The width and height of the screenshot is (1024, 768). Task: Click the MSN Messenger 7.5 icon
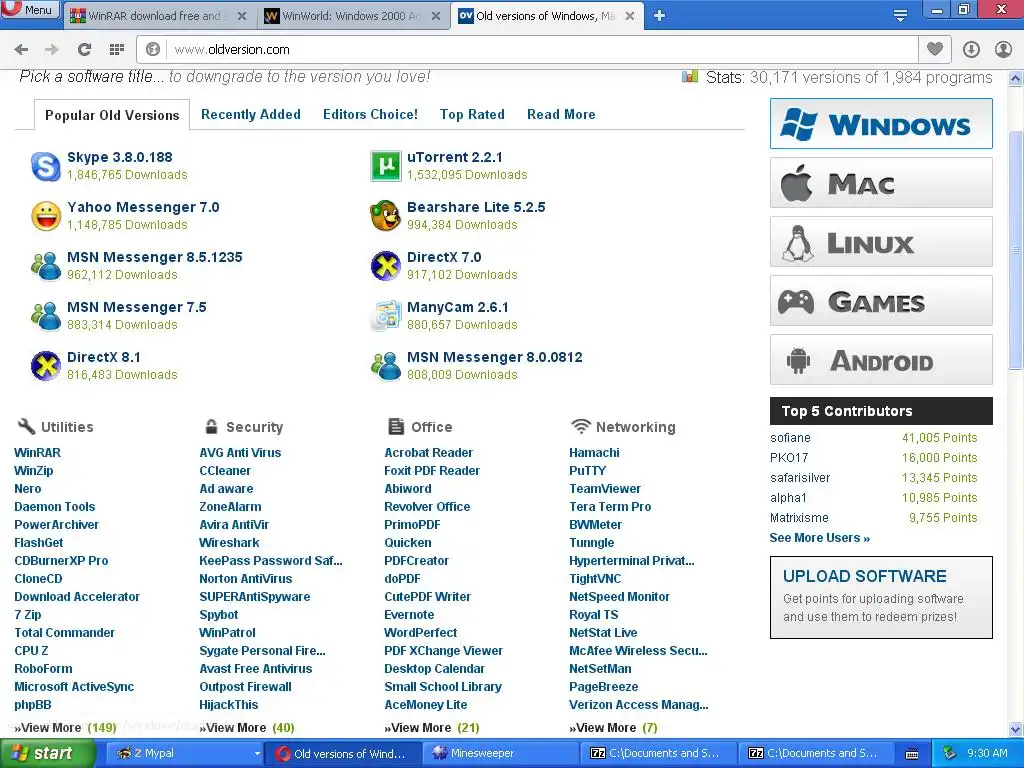tap(46, 316)
